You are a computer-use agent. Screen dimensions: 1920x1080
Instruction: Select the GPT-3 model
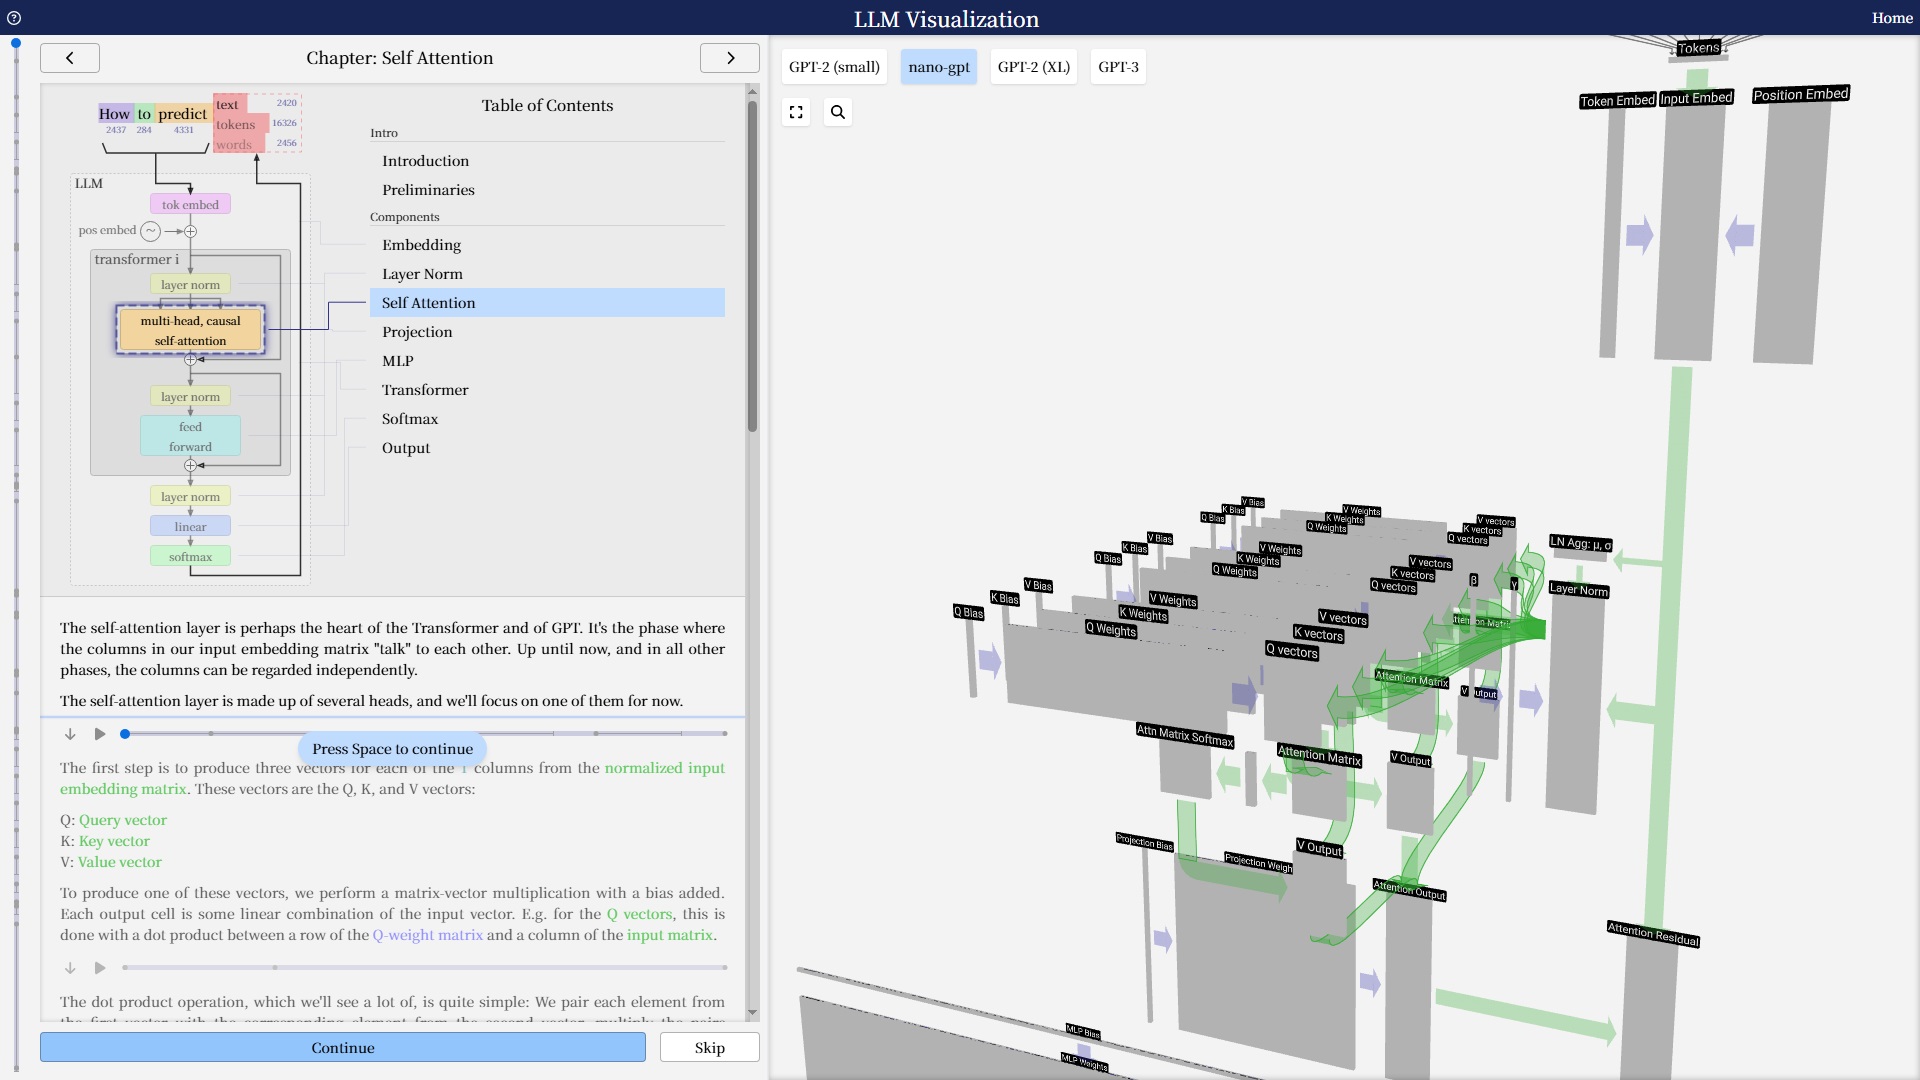click(1118, 67)
